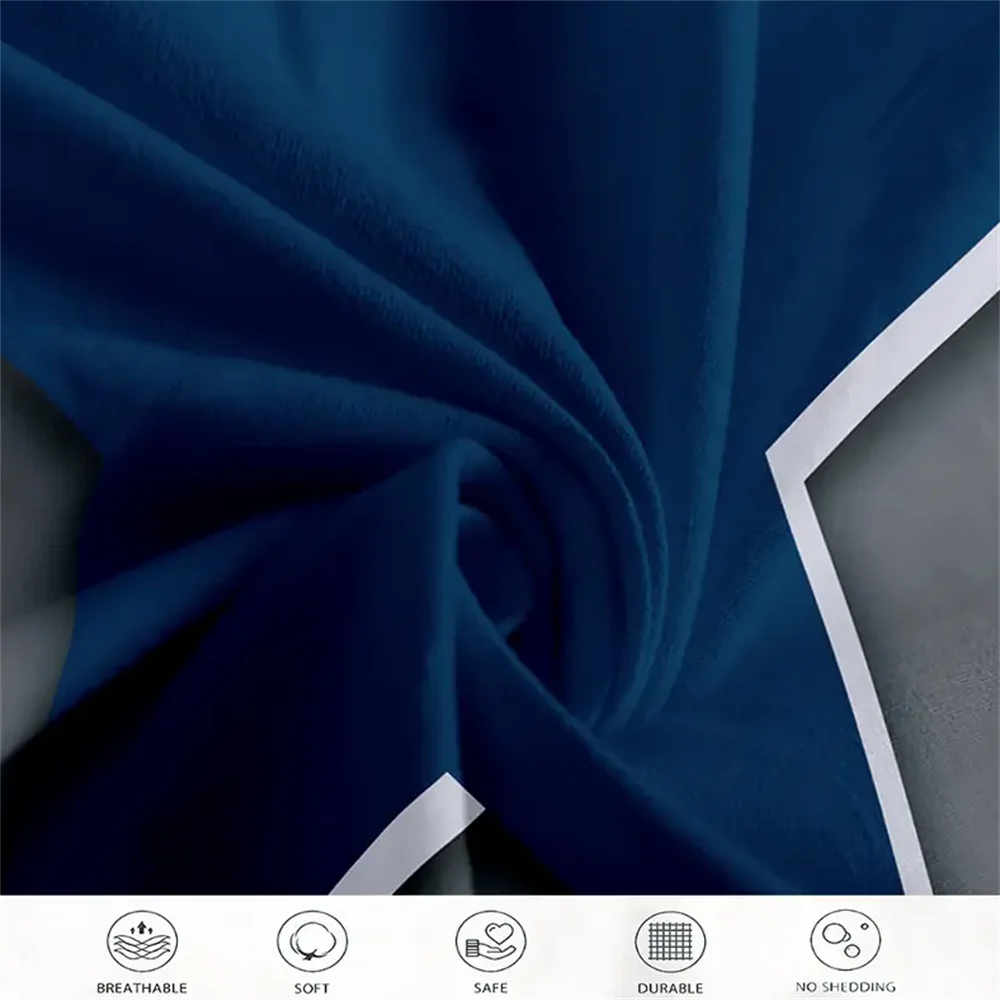
Task: Click the Durable woven-grid icon
Action: [670, 941]
